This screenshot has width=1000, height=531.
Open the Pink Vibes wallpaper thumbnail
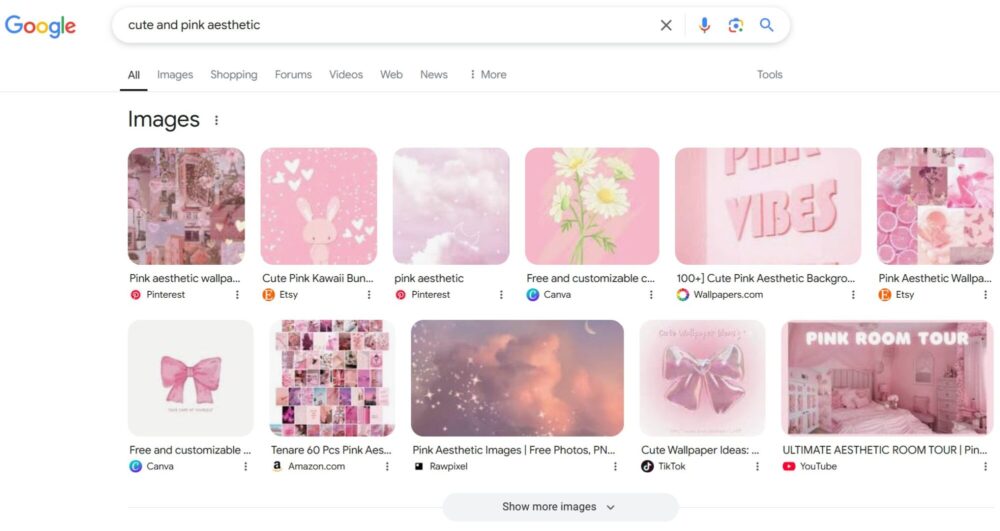click(767, 206)
